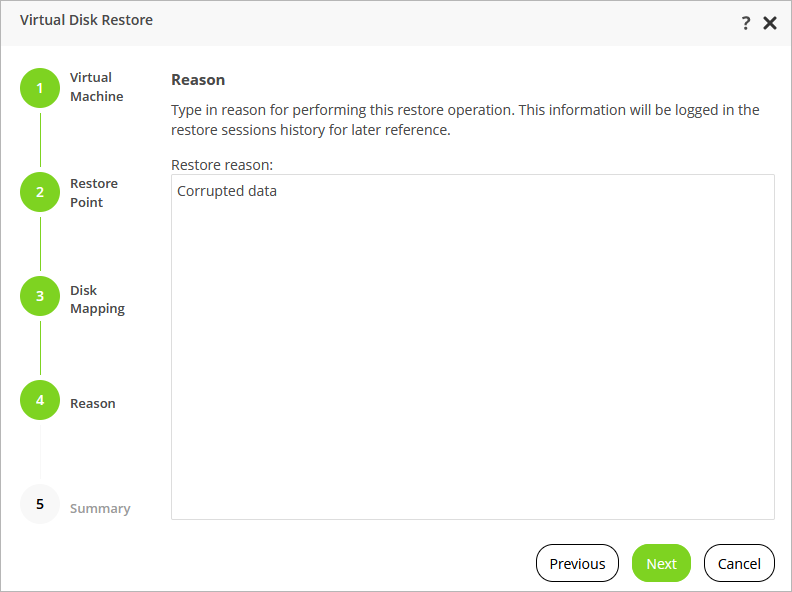Go to step 1 circle
This screenshot has height=592, width=792.
(x=40, y=88)
